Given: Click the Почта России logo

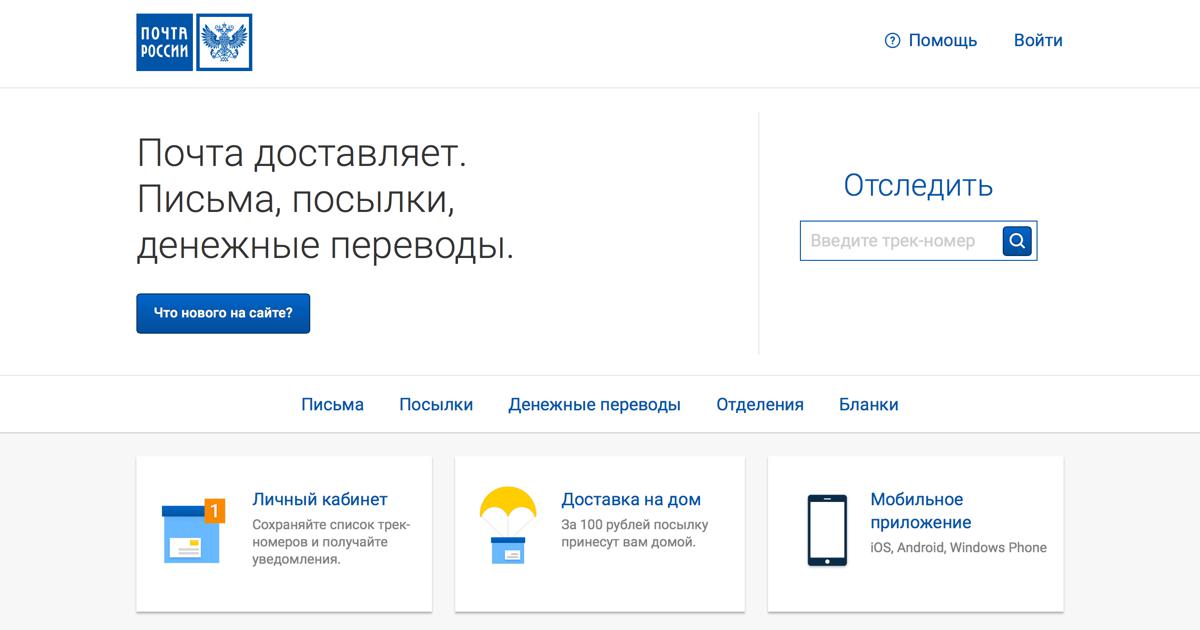Looking at the screenshot, I should [194, 42].
